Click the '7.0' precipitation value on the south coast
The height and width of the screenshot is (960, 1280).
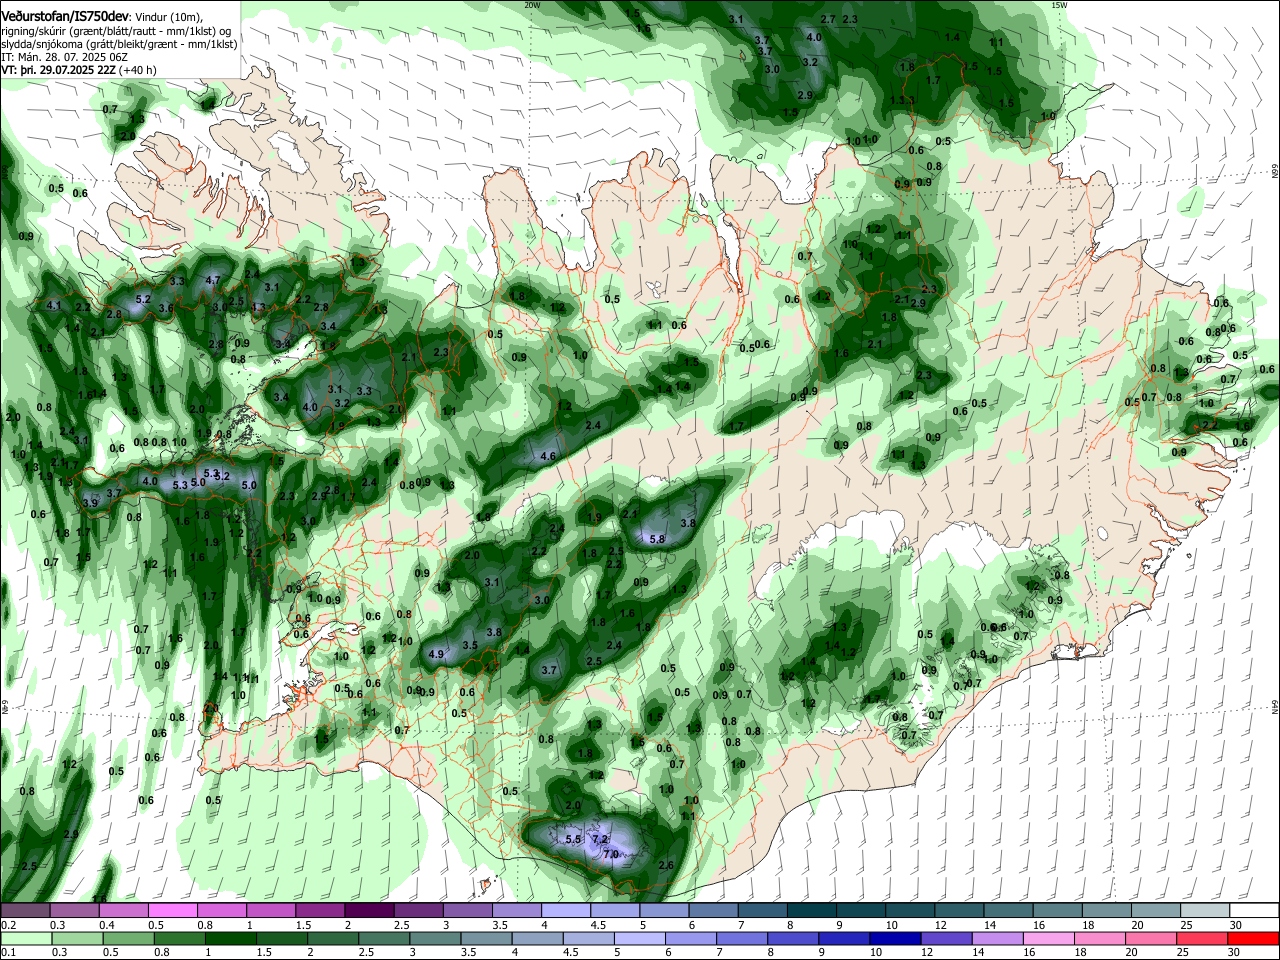(611, 853)
